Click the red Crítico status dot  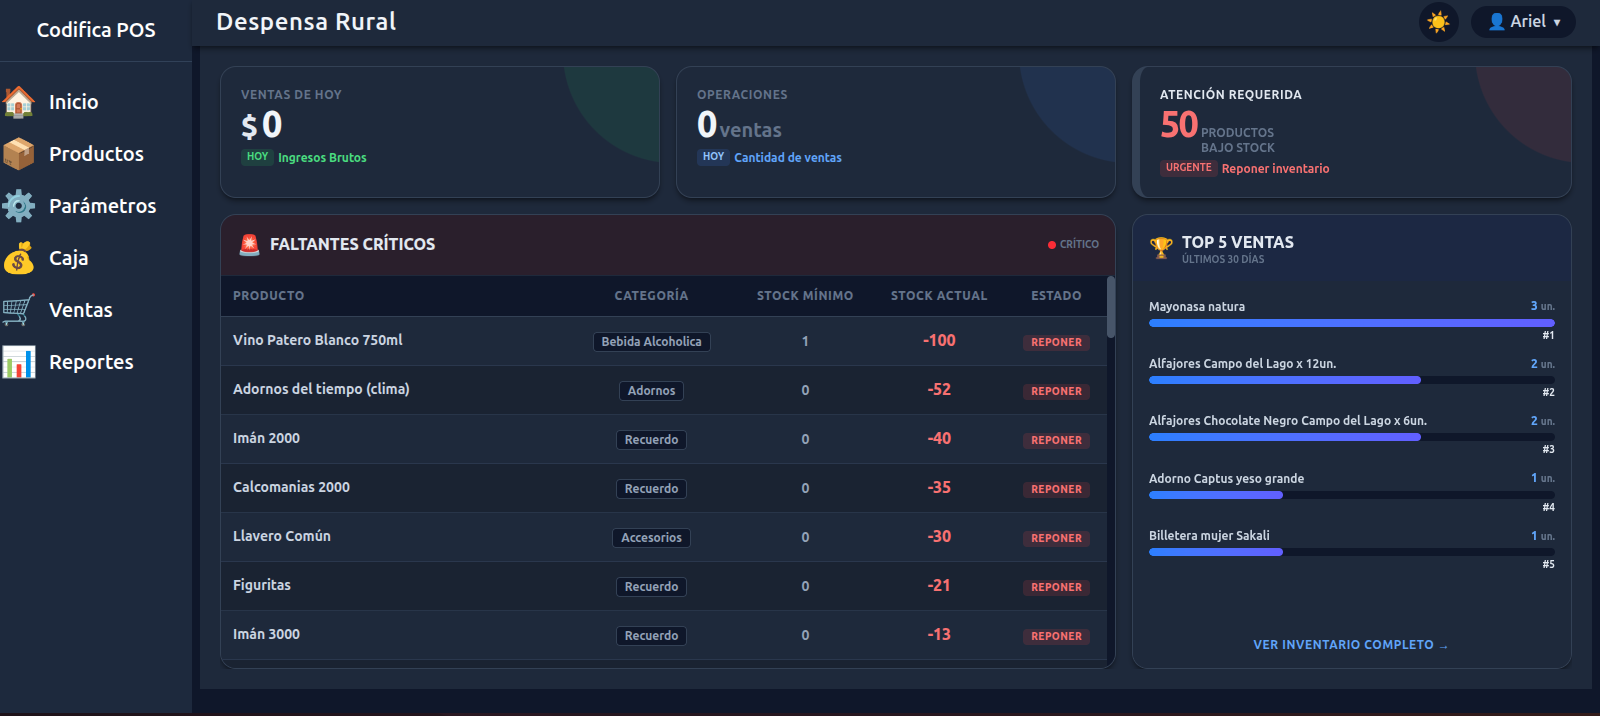pyautogui.click(x=1052, y=244)
